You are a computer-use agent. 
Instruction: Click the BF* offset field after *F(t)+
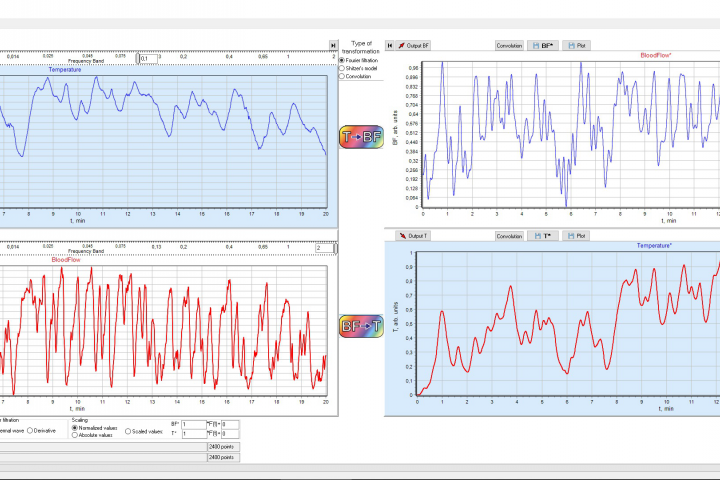click(x=230, y=424)
